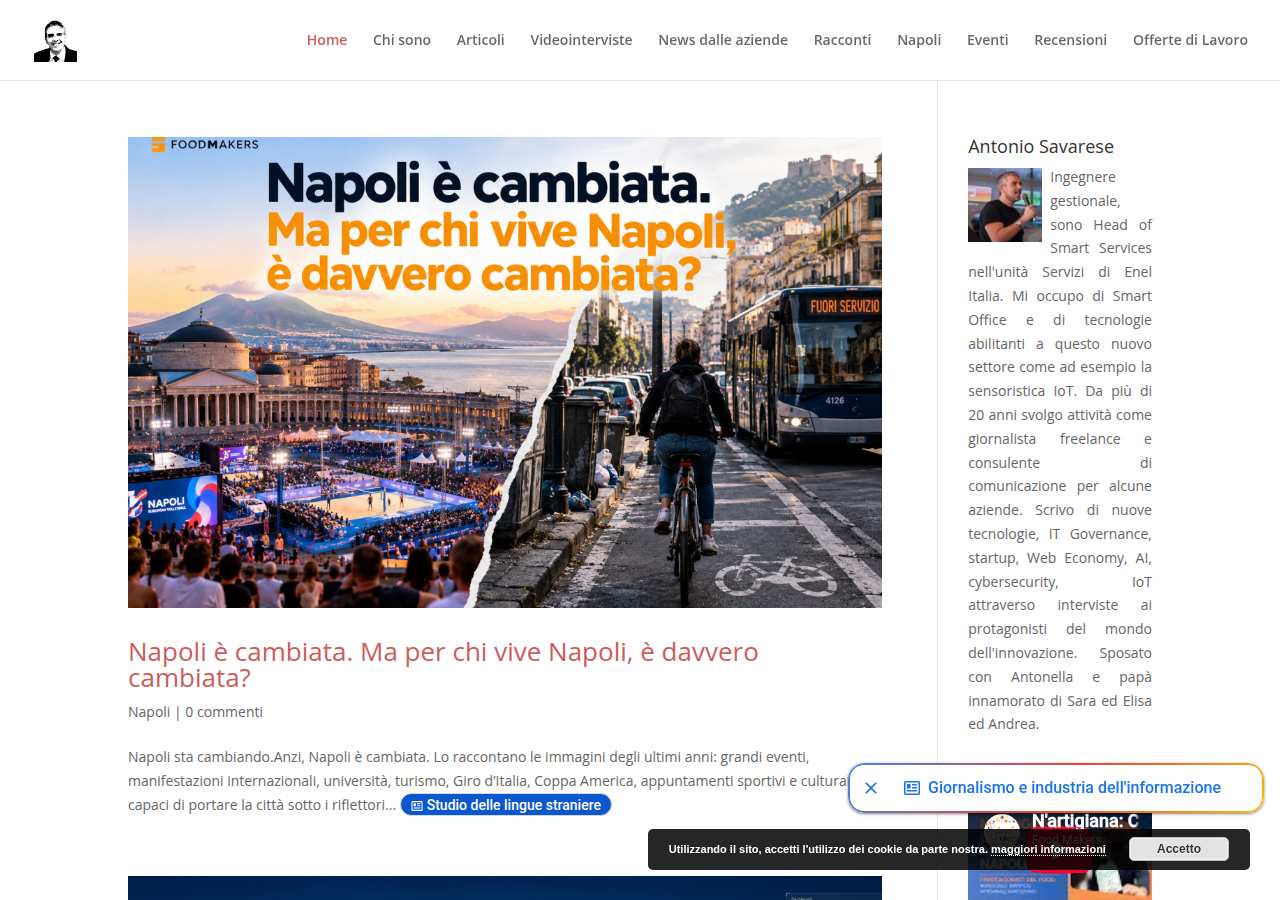Click newspaper icon in Giornalismo popup
The height and width of the screenshot is (900, 1280).
coord(912,788)
